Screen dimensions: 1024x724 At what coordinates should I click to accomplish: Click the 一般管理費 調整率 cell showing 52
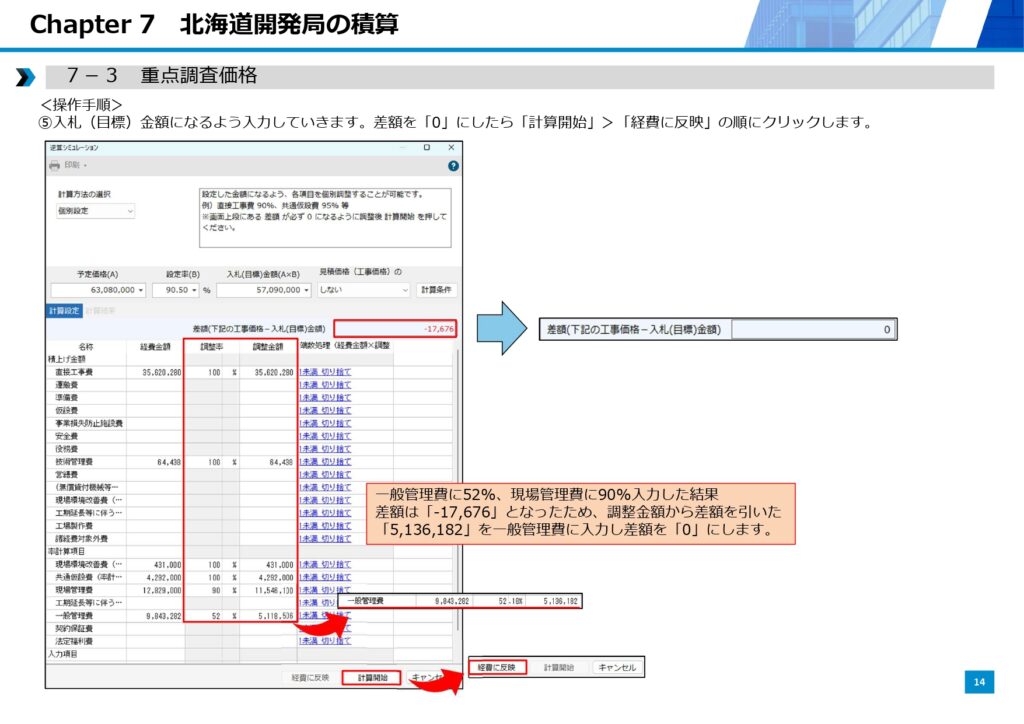pos(212,616)
